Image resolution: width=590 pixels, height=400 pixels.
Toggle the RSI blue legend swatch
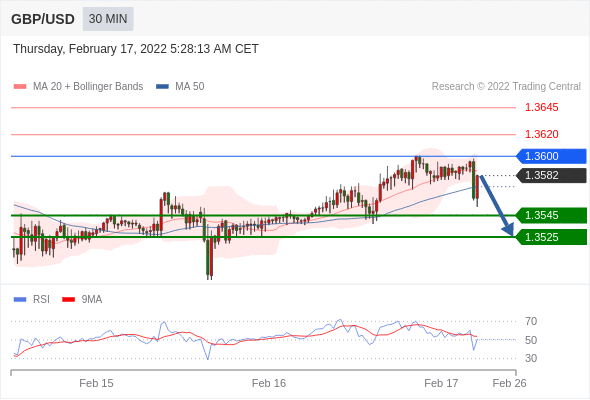(x=20, y=300)
